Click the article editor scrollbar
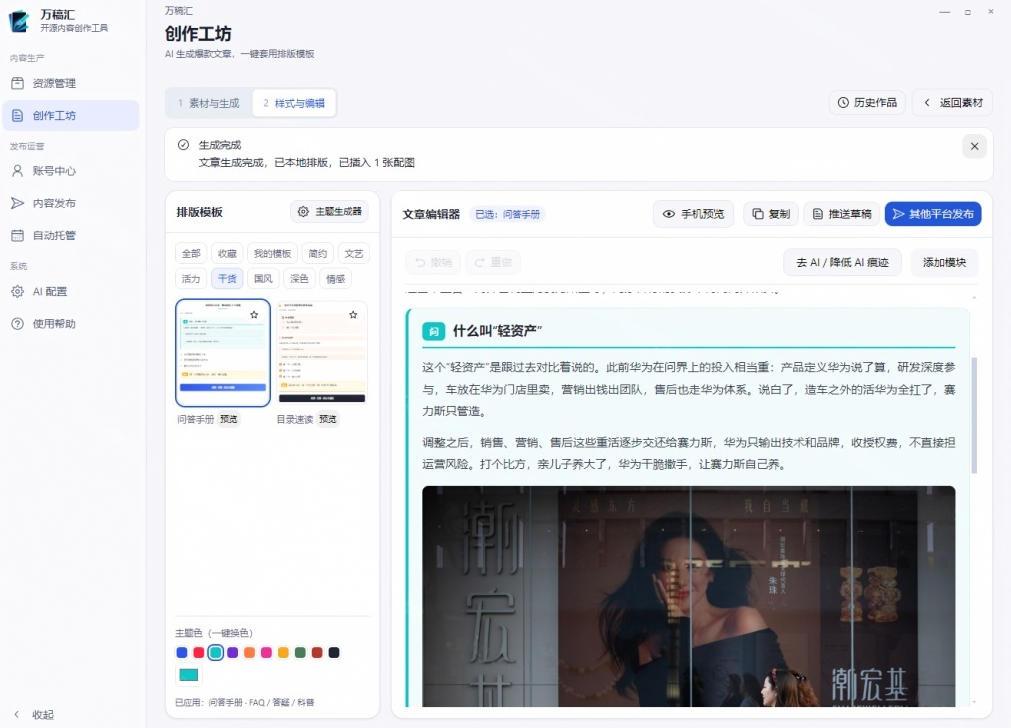 click(x=974, y=415)
